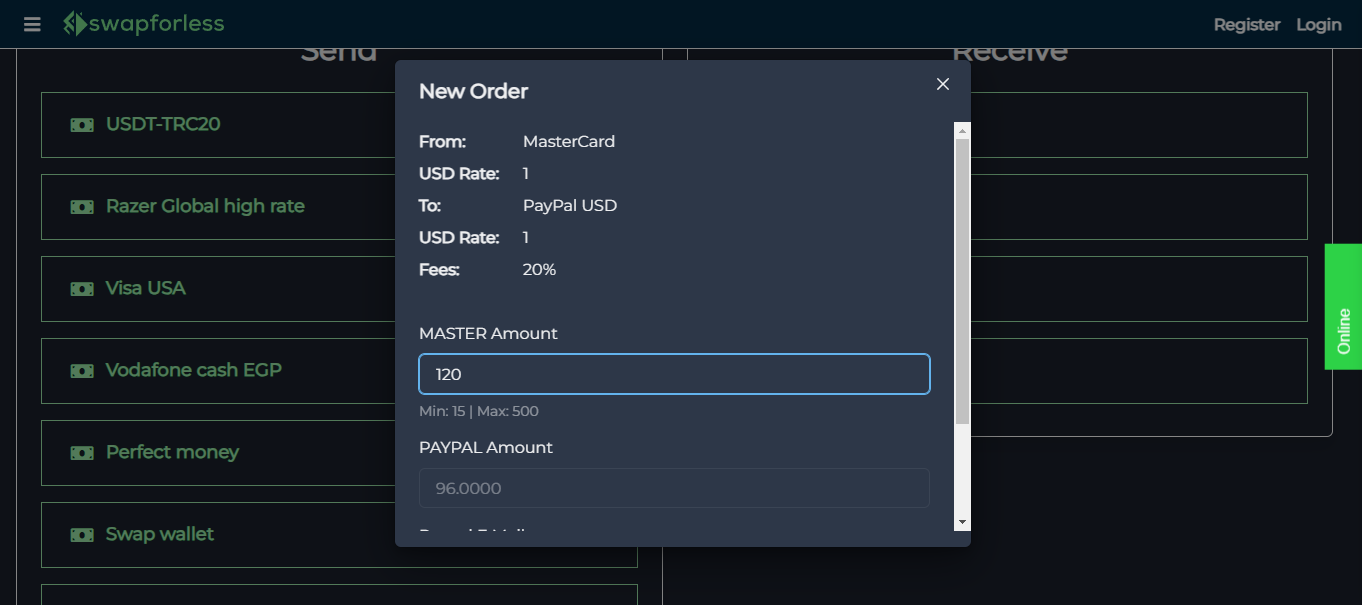
Task: Click the PAYPAL Amount field
Action: (674, 488)
